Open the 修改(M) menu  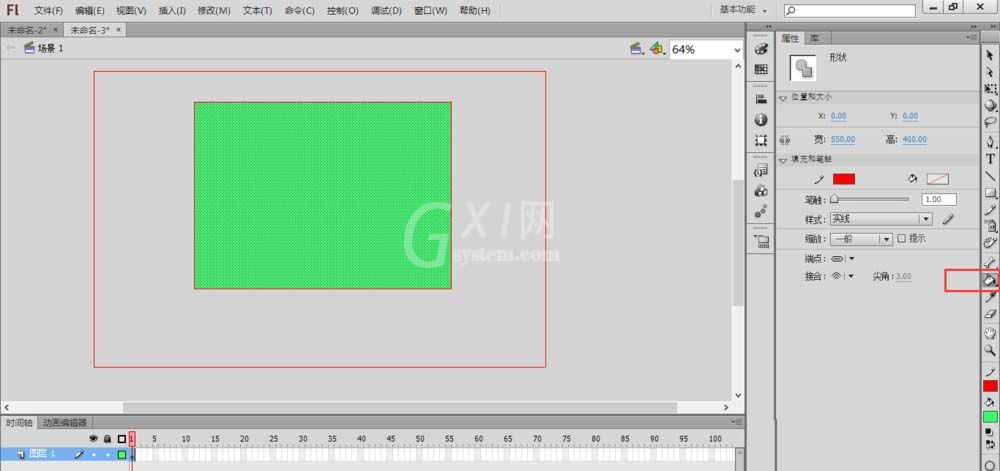pos(214,11)
